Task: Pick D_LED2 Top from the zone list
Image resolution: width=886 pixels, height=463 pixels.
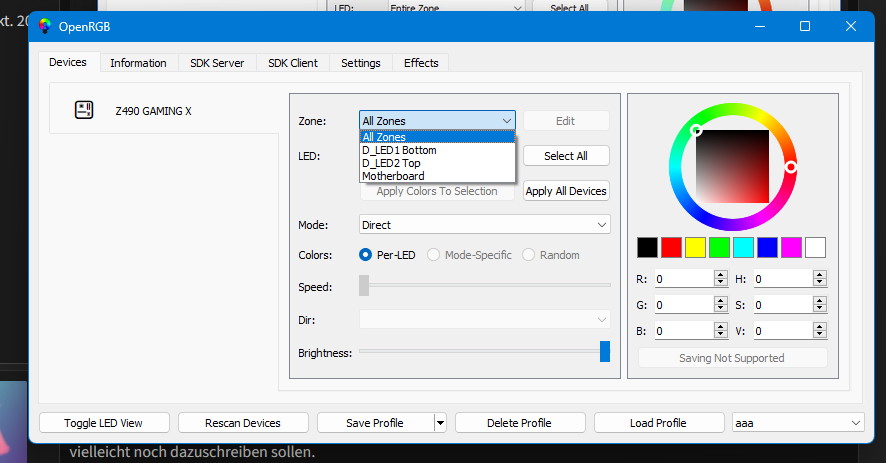Action: [437, 163]
